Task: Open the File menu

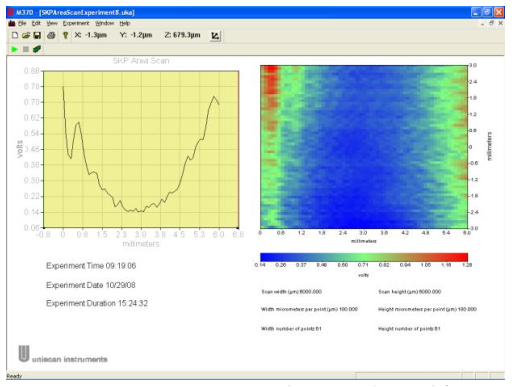Action: click(22, 23)
